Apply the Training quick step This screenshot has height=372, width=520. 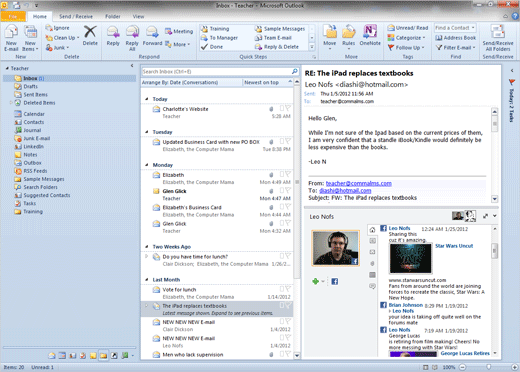point(215,29)
